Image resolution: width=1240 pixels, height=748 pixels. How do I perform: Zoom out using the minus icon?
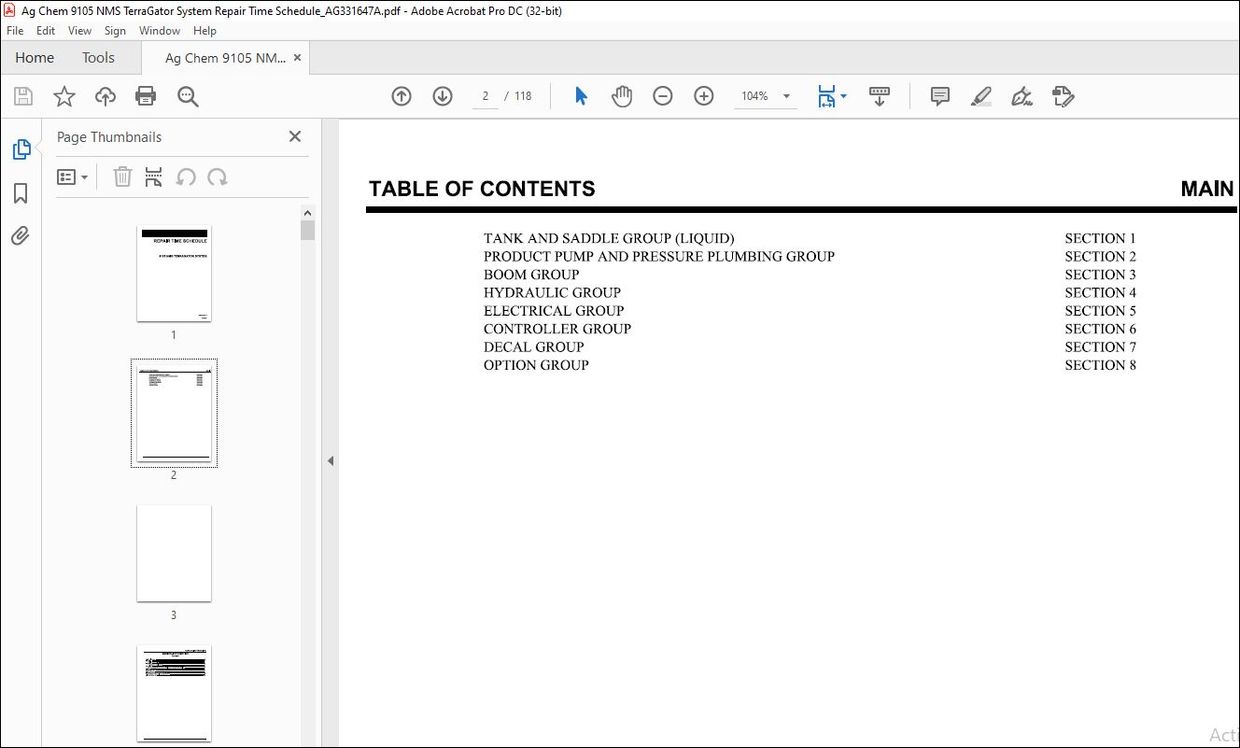[662, 96]
